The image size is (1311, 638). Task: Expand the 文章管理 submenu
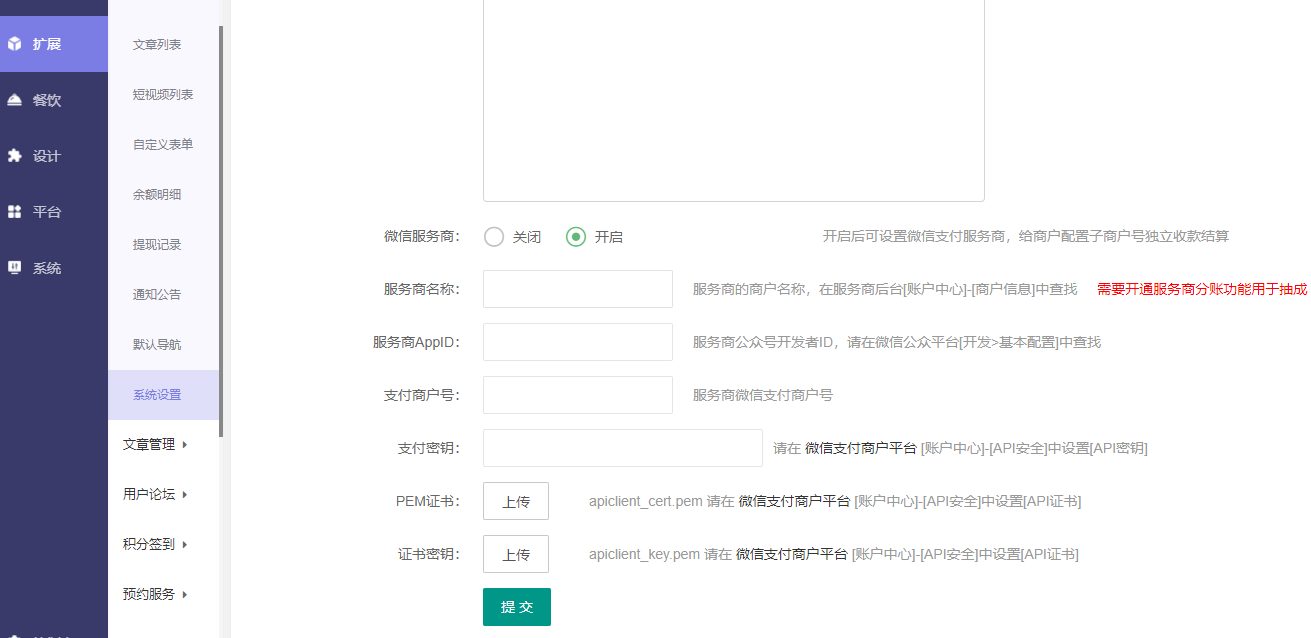pos(155,444)
